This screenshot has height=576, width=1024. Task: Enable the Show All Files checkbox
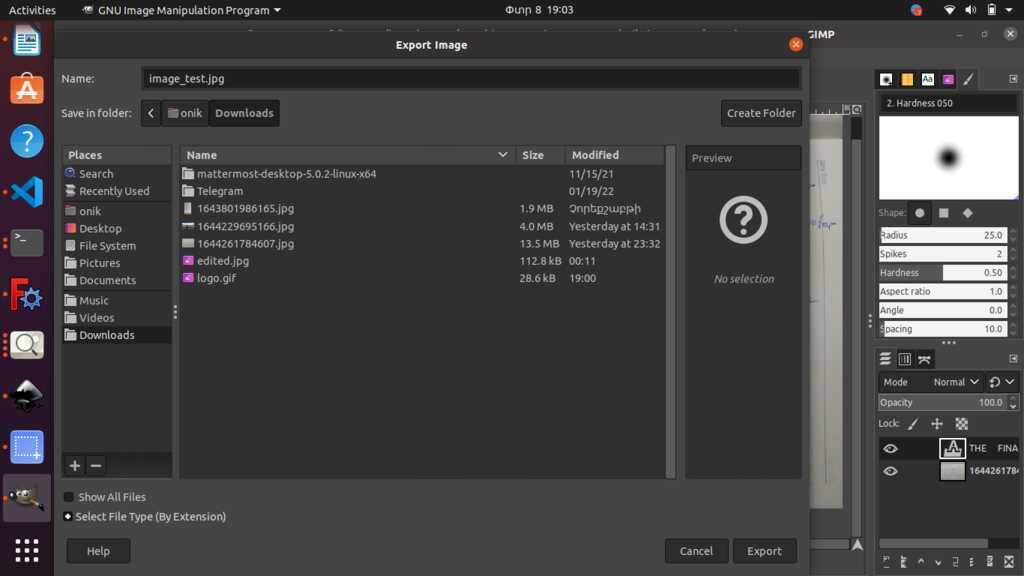pos(69,497)
